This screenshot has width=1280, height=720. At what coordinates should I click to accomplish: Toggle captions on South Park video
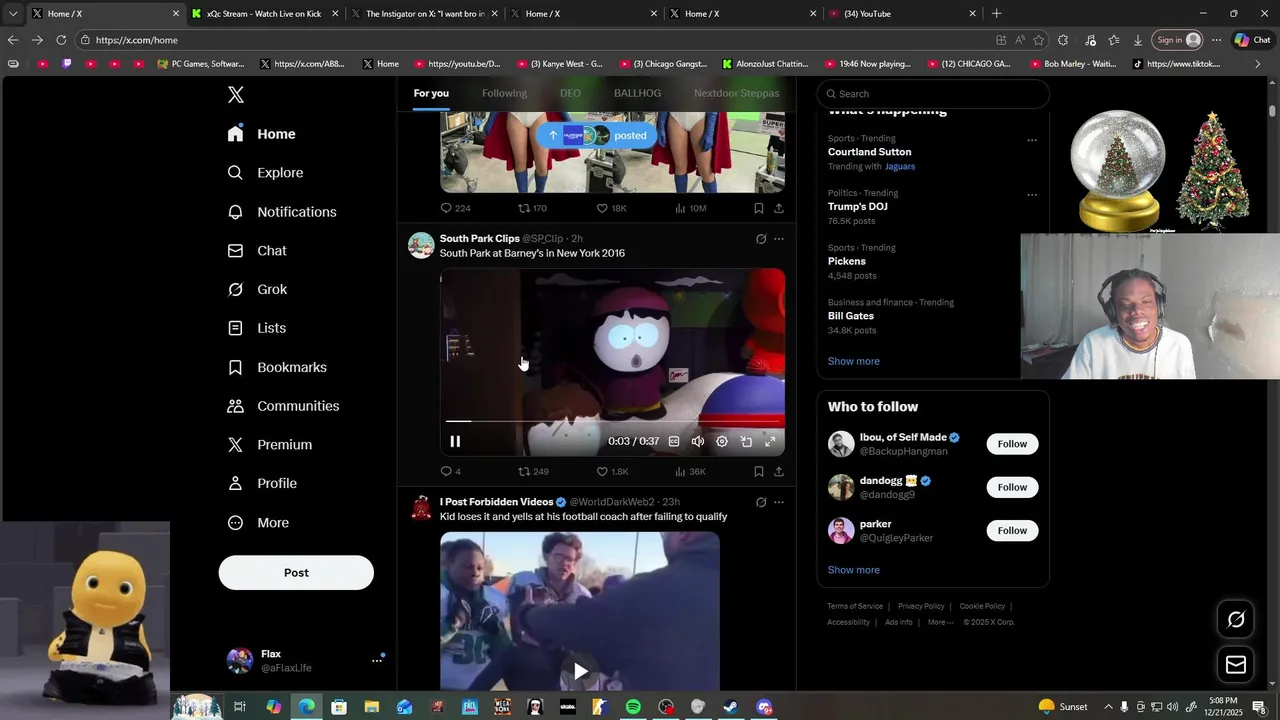[x=674, y=441]
